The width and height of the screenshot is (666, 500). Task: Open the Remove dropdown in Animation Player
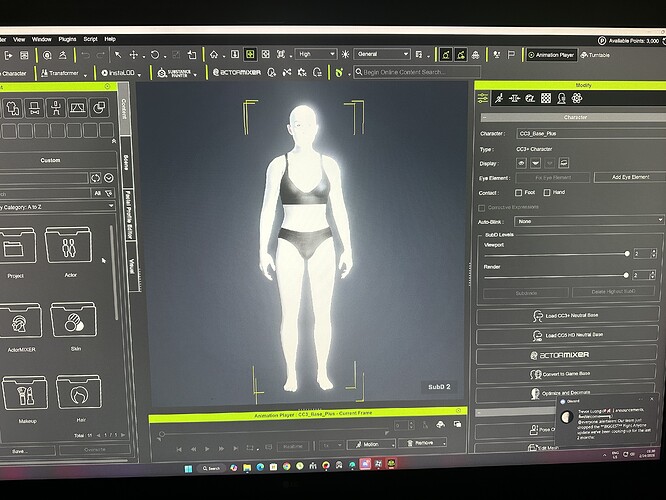(423, 443)
